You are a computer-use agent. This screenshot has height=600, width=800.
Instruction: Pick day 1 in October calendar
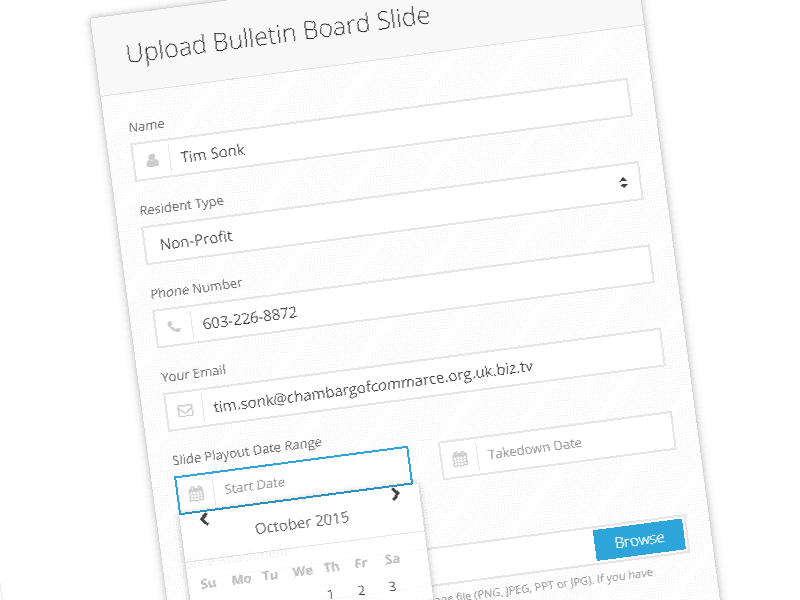point(330,593)
